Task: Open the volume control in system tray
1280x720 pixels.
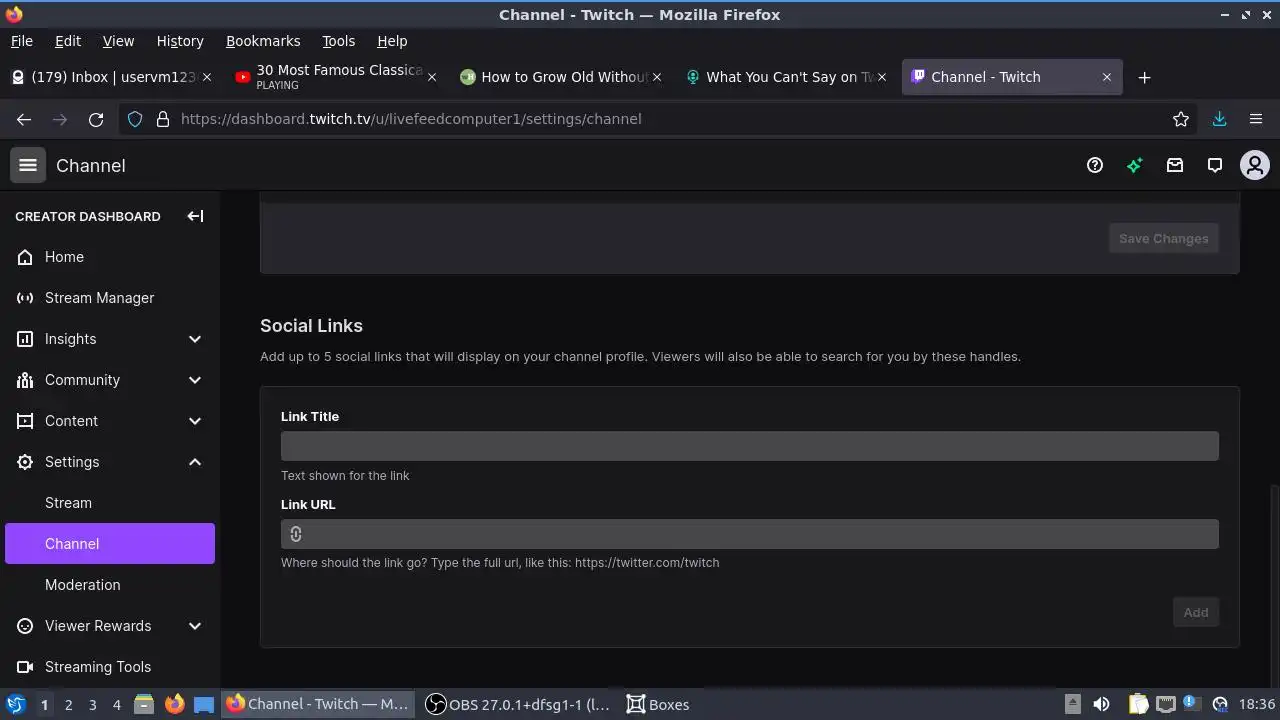Action: [x=1101, y=704]
